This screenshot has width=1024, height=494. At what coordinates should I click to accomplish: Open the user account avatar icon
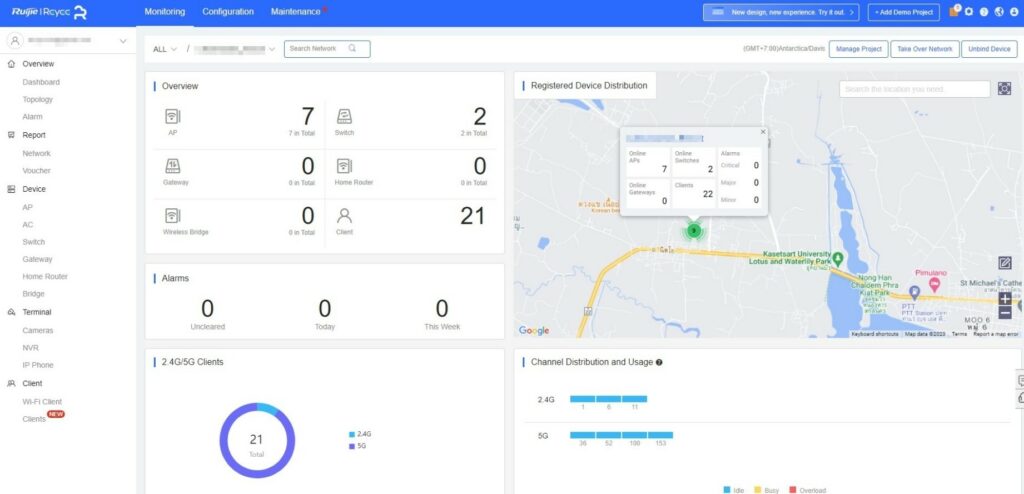coord(1013,12)
